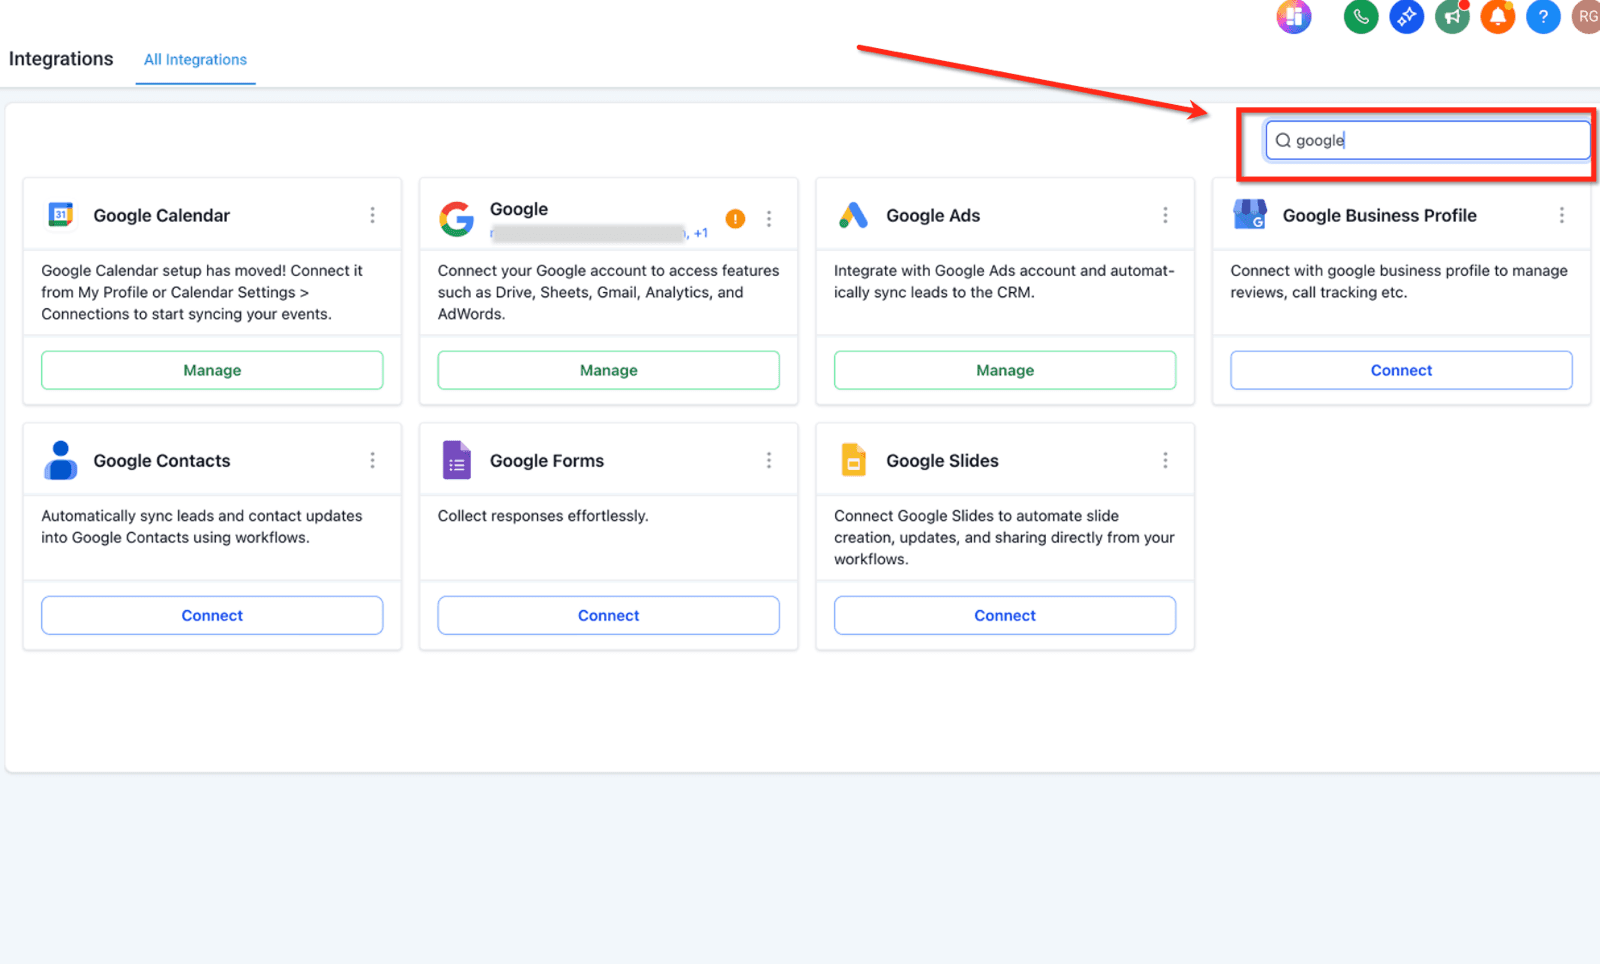Click Manage on the Google Calendar card
The height and width of the screenshot is (964, 1600).
212,370
